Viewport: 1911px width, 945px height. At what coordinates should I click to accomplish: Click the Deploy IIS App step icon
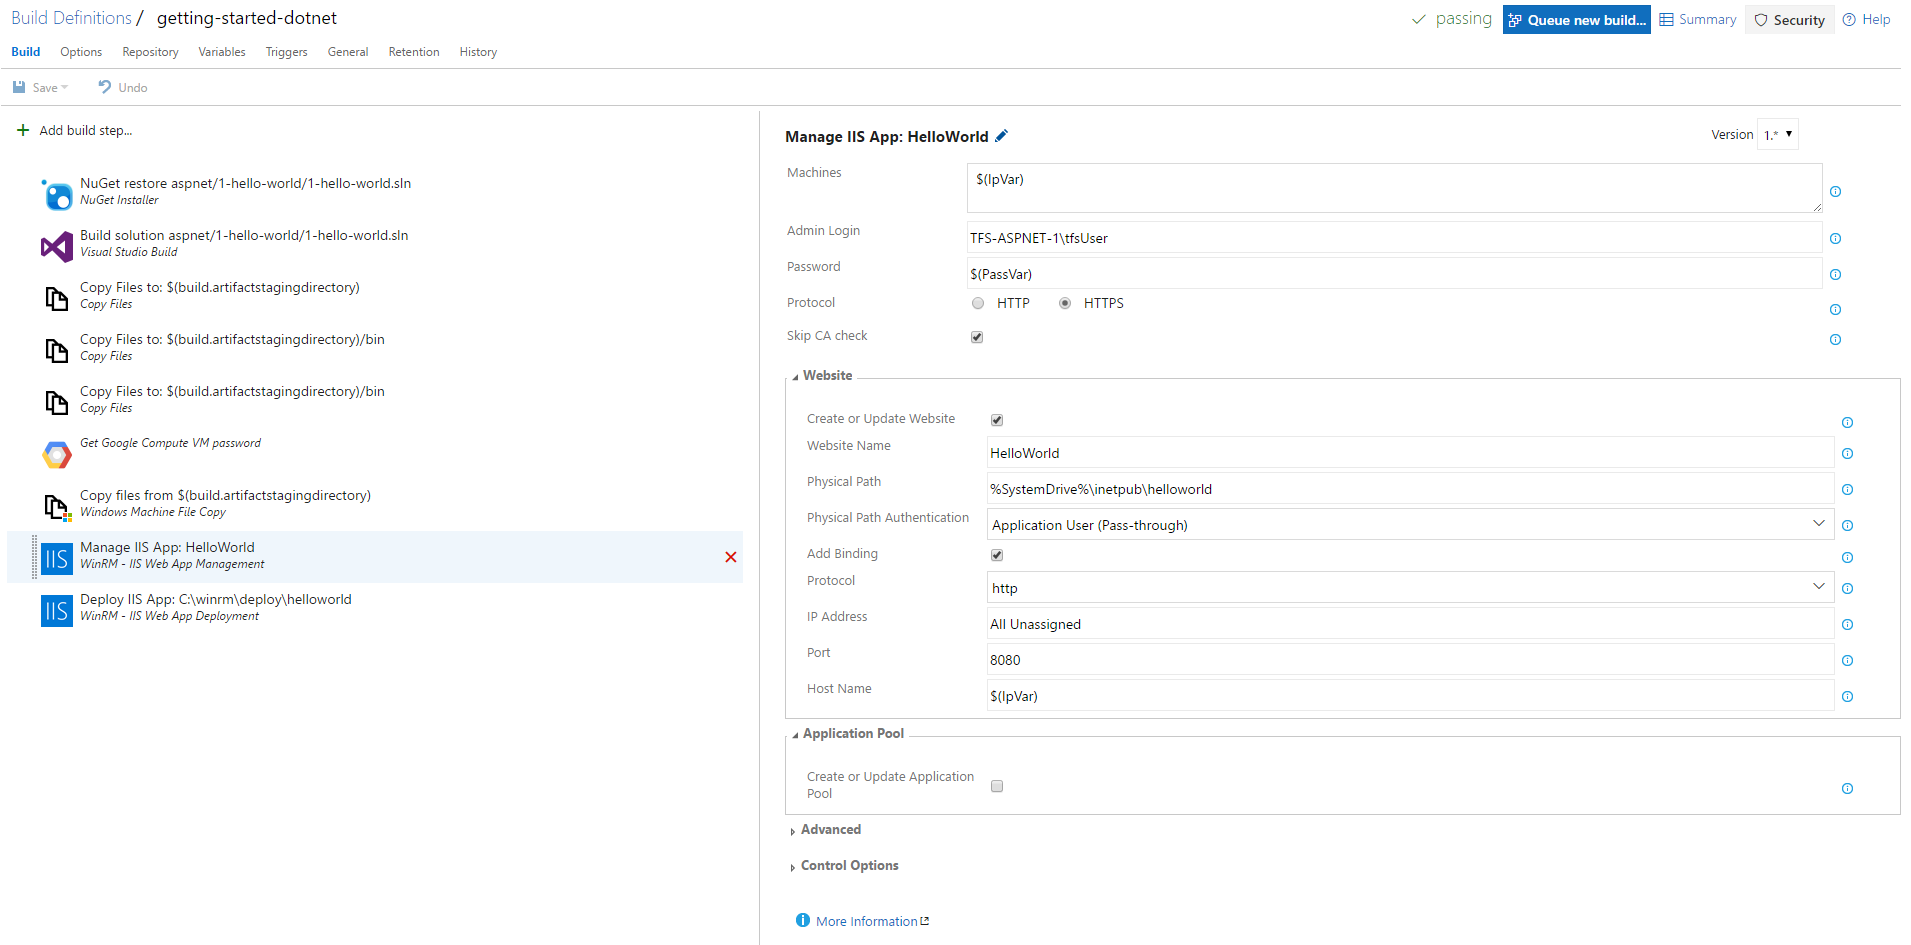click(56, 610)
